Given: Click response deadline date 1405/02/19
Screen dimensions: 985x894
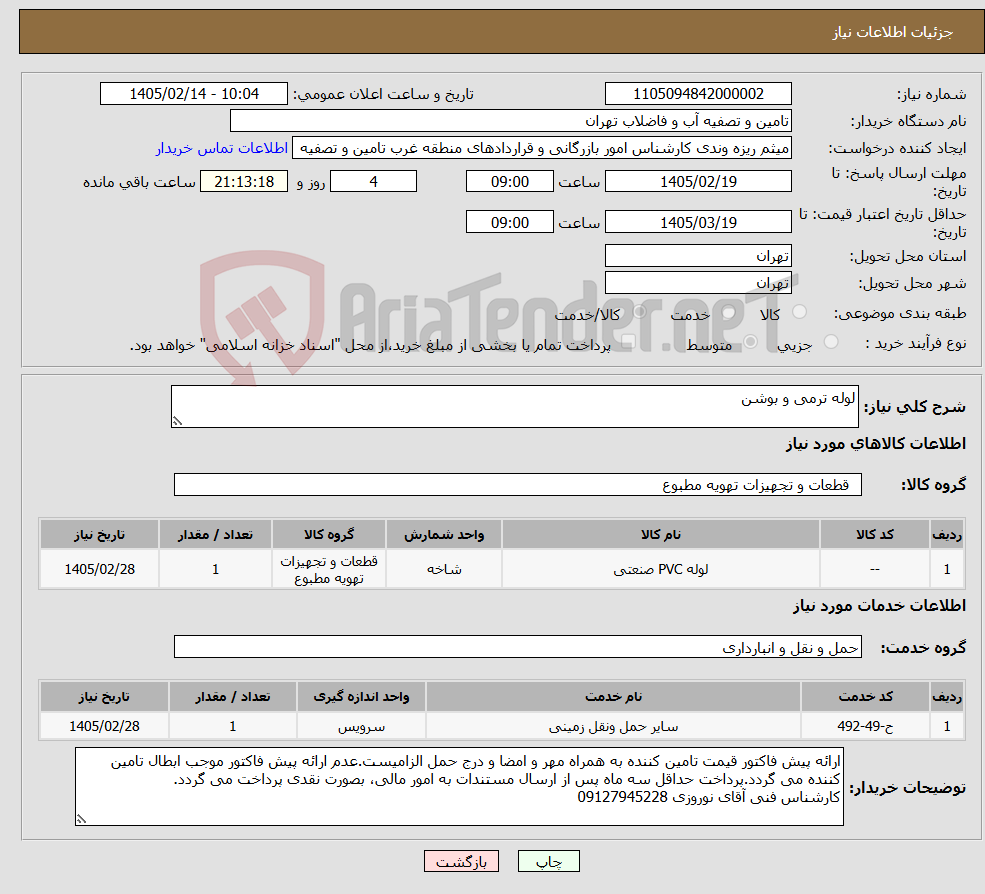Looking at the screenshot, I should (x=698, y=182).
